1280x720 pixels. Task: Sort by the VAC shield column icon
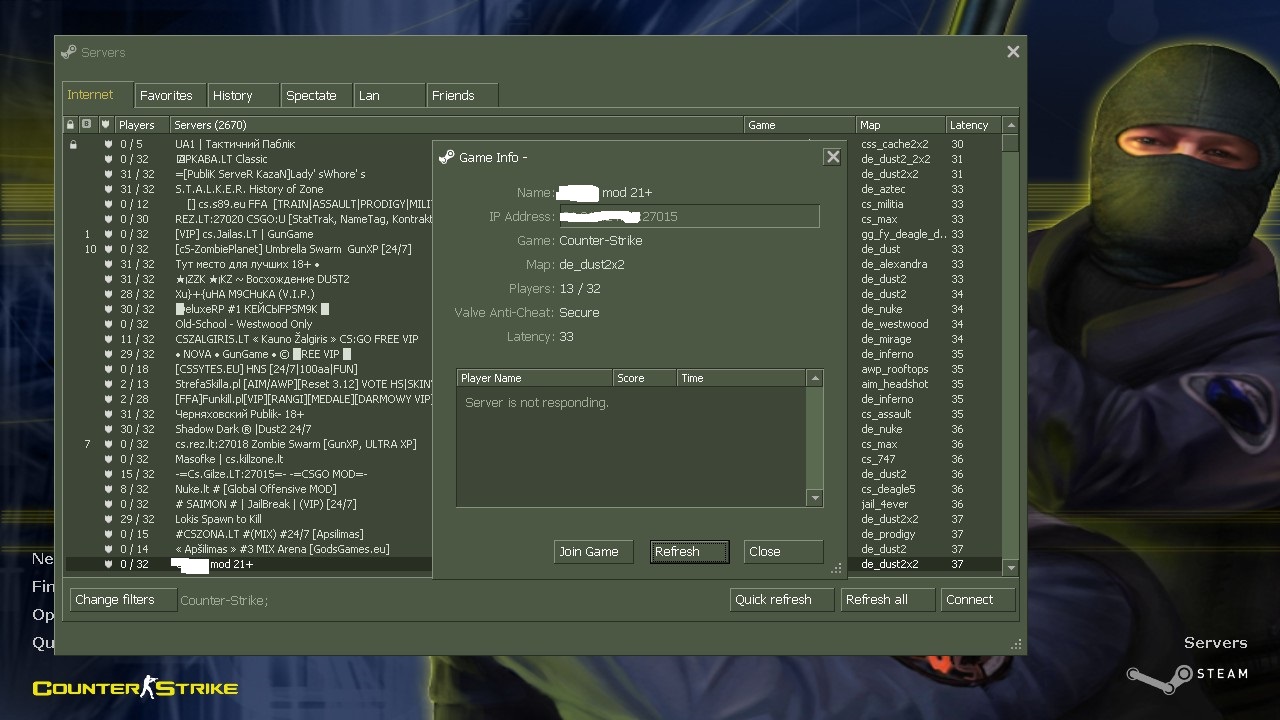[105, 125]
